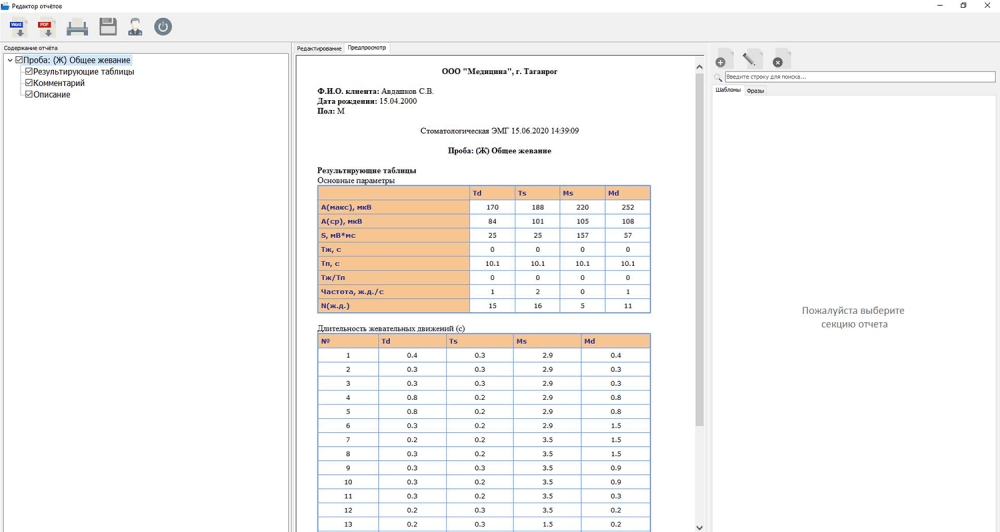Image resolution: width=1000 pixels, height=532 pixels.
Task: Uncheck the Результирующие таблицы checkbox
Action: 29,72
